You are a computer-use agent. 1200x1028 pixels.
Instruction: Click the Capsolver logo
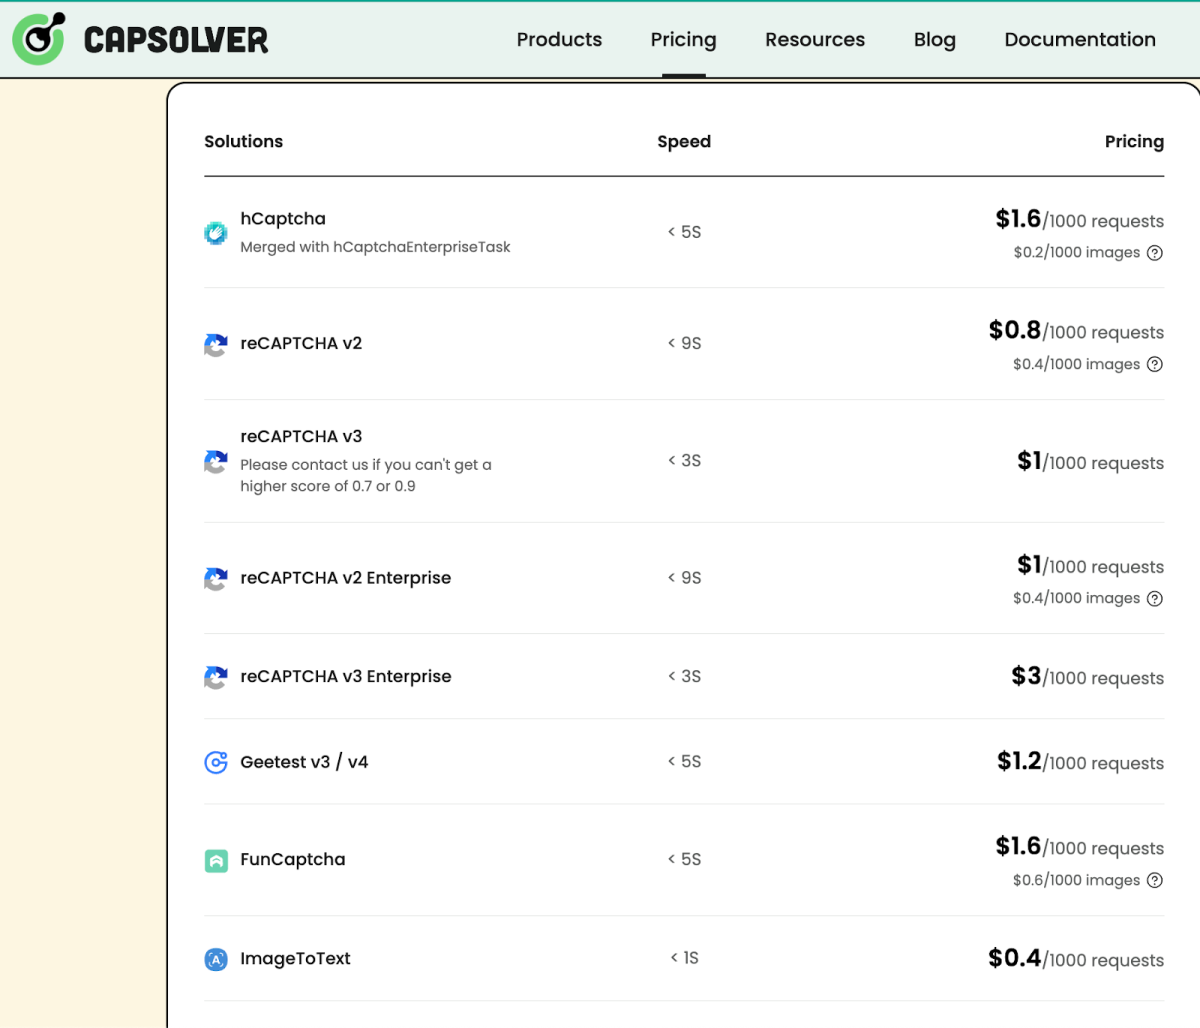pos(139,38)
